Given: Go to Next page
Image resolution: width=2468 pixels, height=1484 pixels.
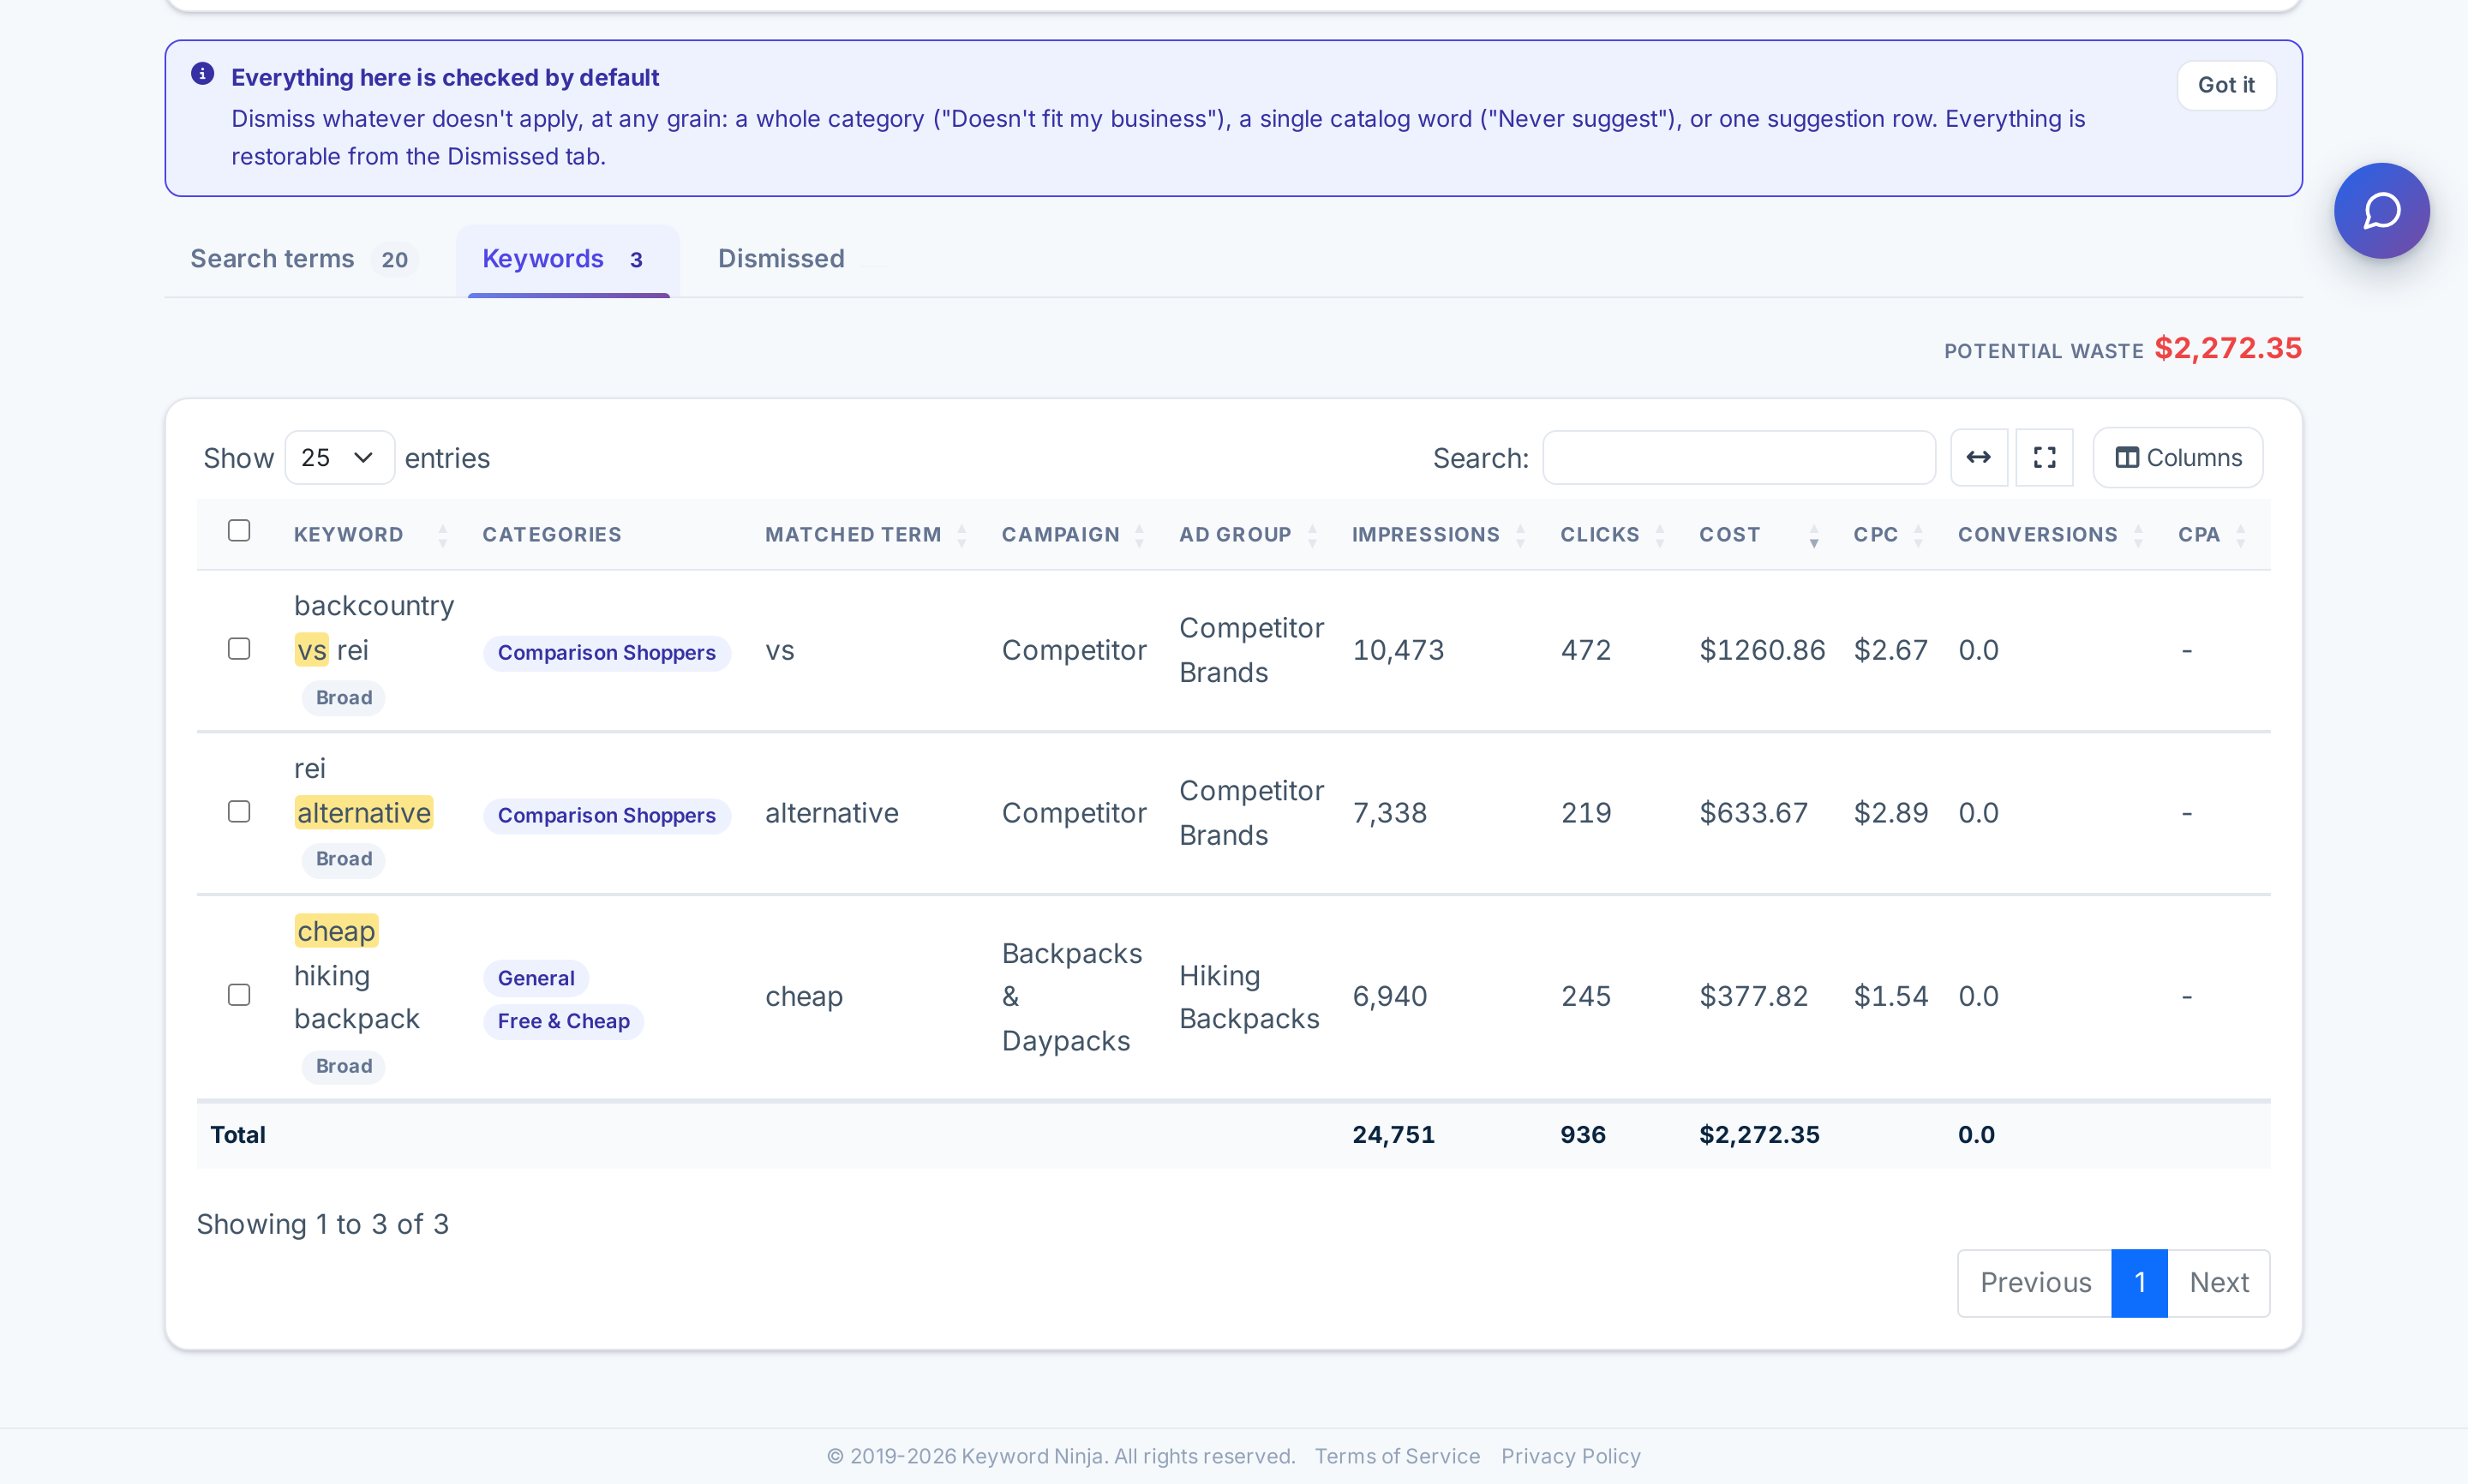Looking at the screenshot, I should pyautogui.click(x=2218, y=1283).
